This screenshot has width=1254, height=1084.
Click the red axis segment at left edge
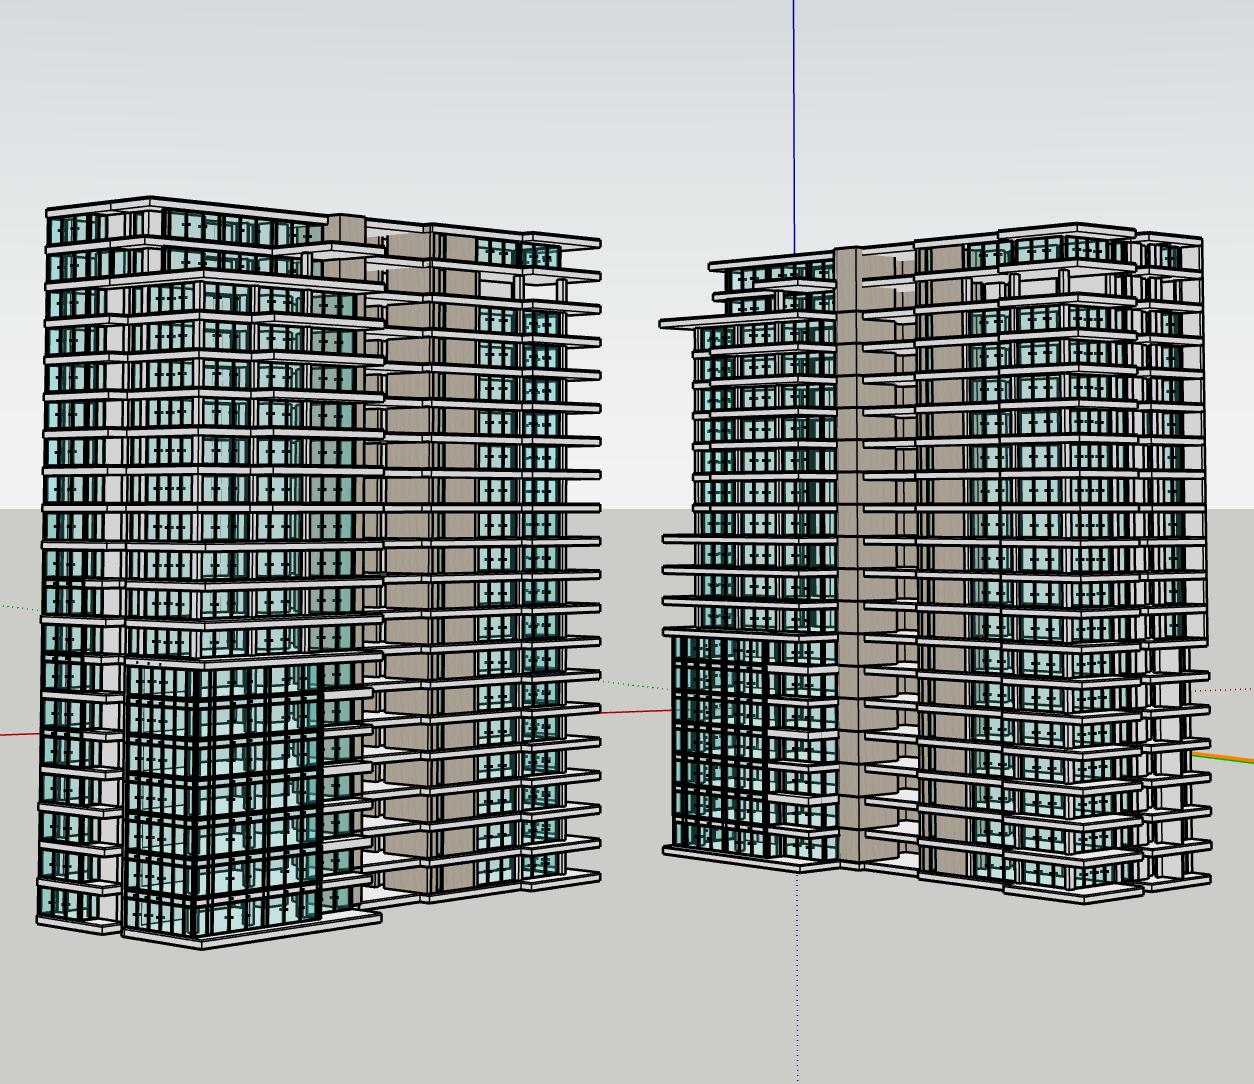[18, 735]
